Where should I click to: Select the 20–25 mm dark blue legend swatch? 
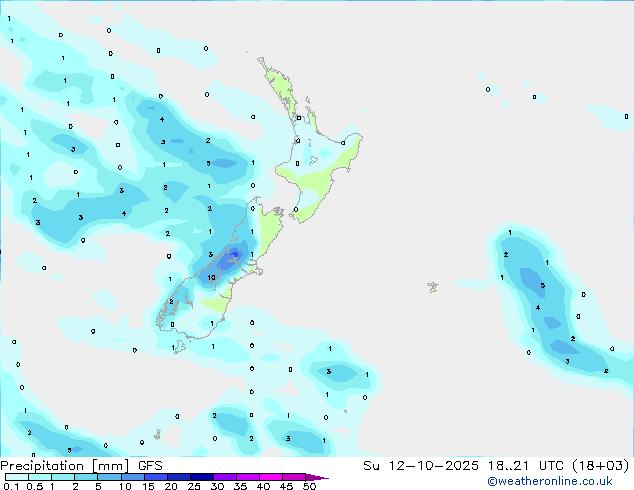(179, 477)
